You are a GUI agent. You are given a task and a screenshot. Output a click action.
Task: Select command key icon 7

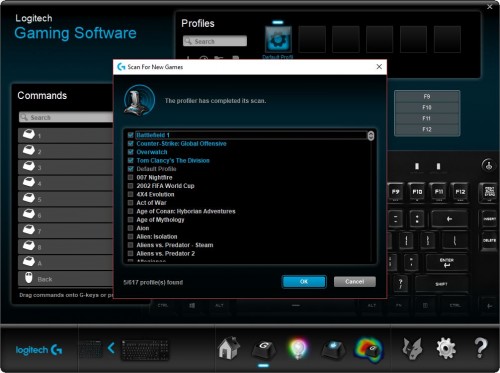(29, 230)
